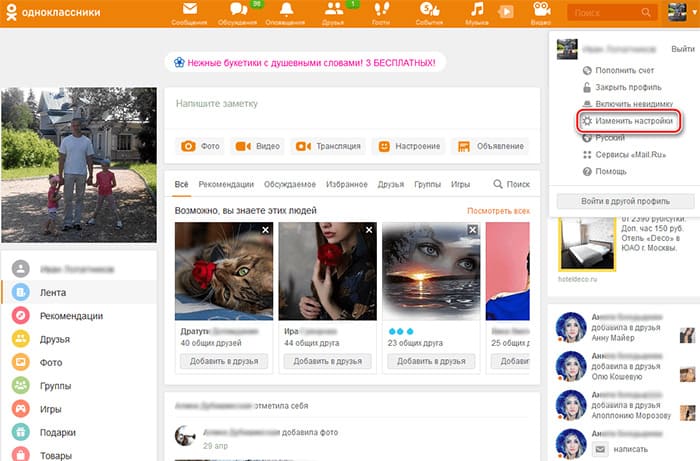Switch to Друзья feed tab
The width and height of the screenshot is (700, 461).
(x=391, y=184)
